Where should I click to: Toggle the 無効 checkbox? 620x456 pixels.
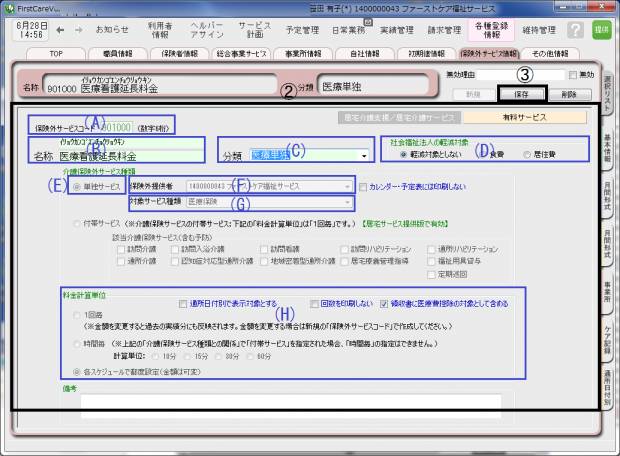click(572, 75)
